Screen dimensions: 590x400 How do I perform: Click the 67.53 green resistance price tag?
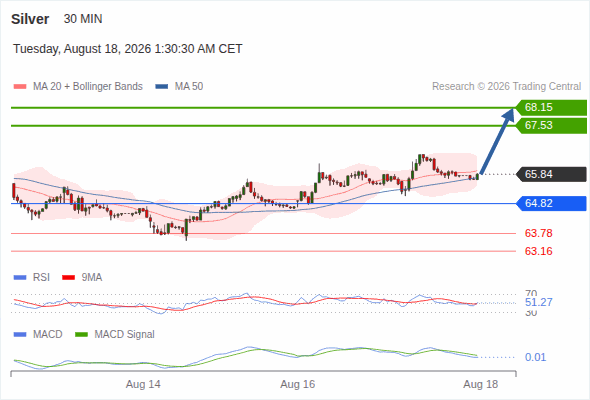tap(551, 125)
